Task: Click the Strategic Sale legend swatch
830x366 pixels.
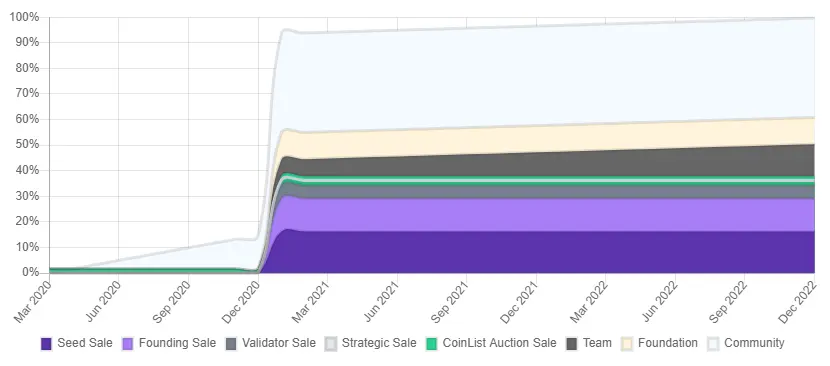Action: [x=331, y=344]
